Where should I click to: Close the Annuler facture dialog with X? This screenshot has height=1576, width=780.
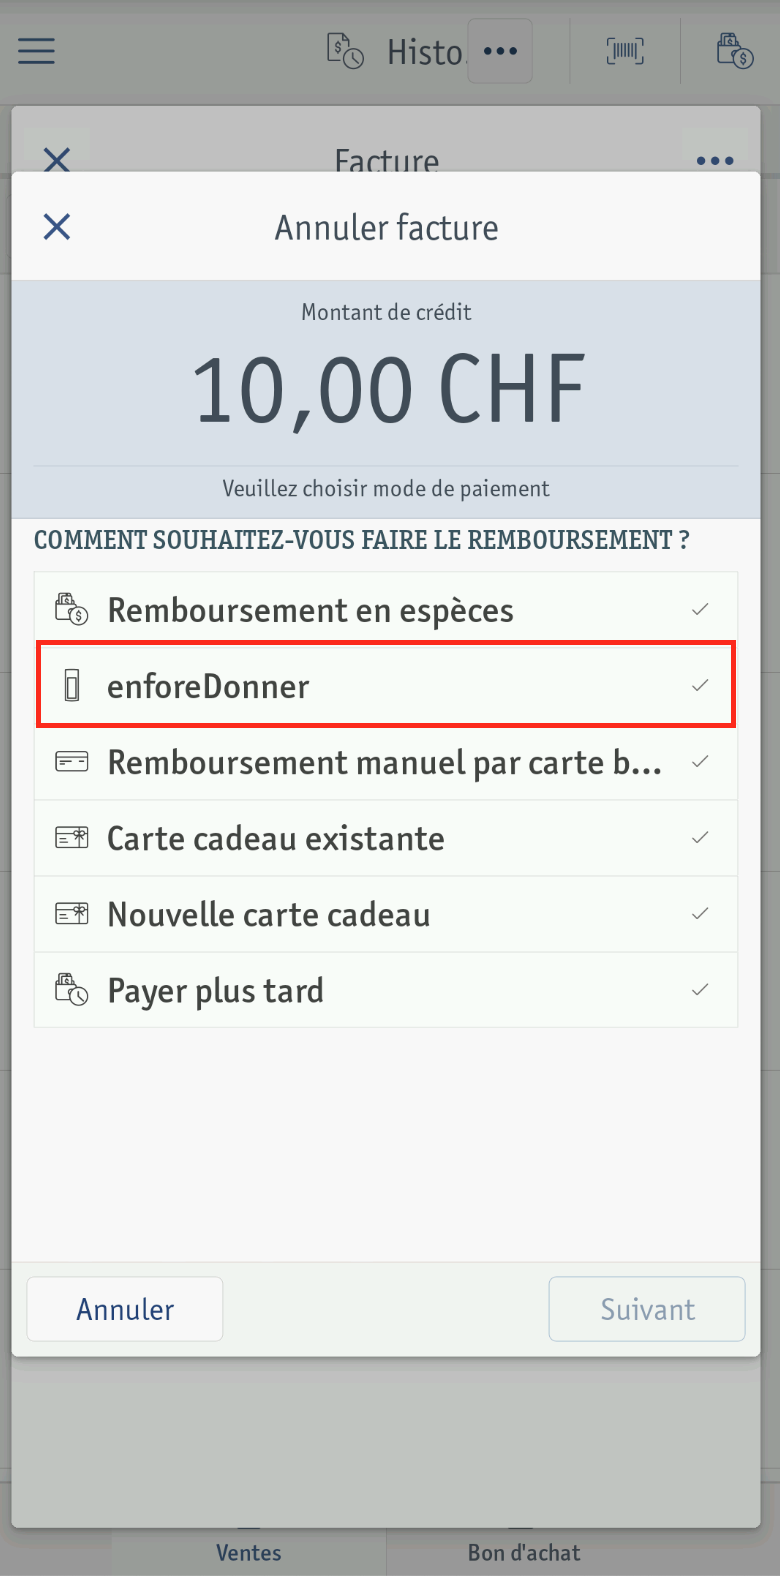pyautogui.click(x=57, y=227)
